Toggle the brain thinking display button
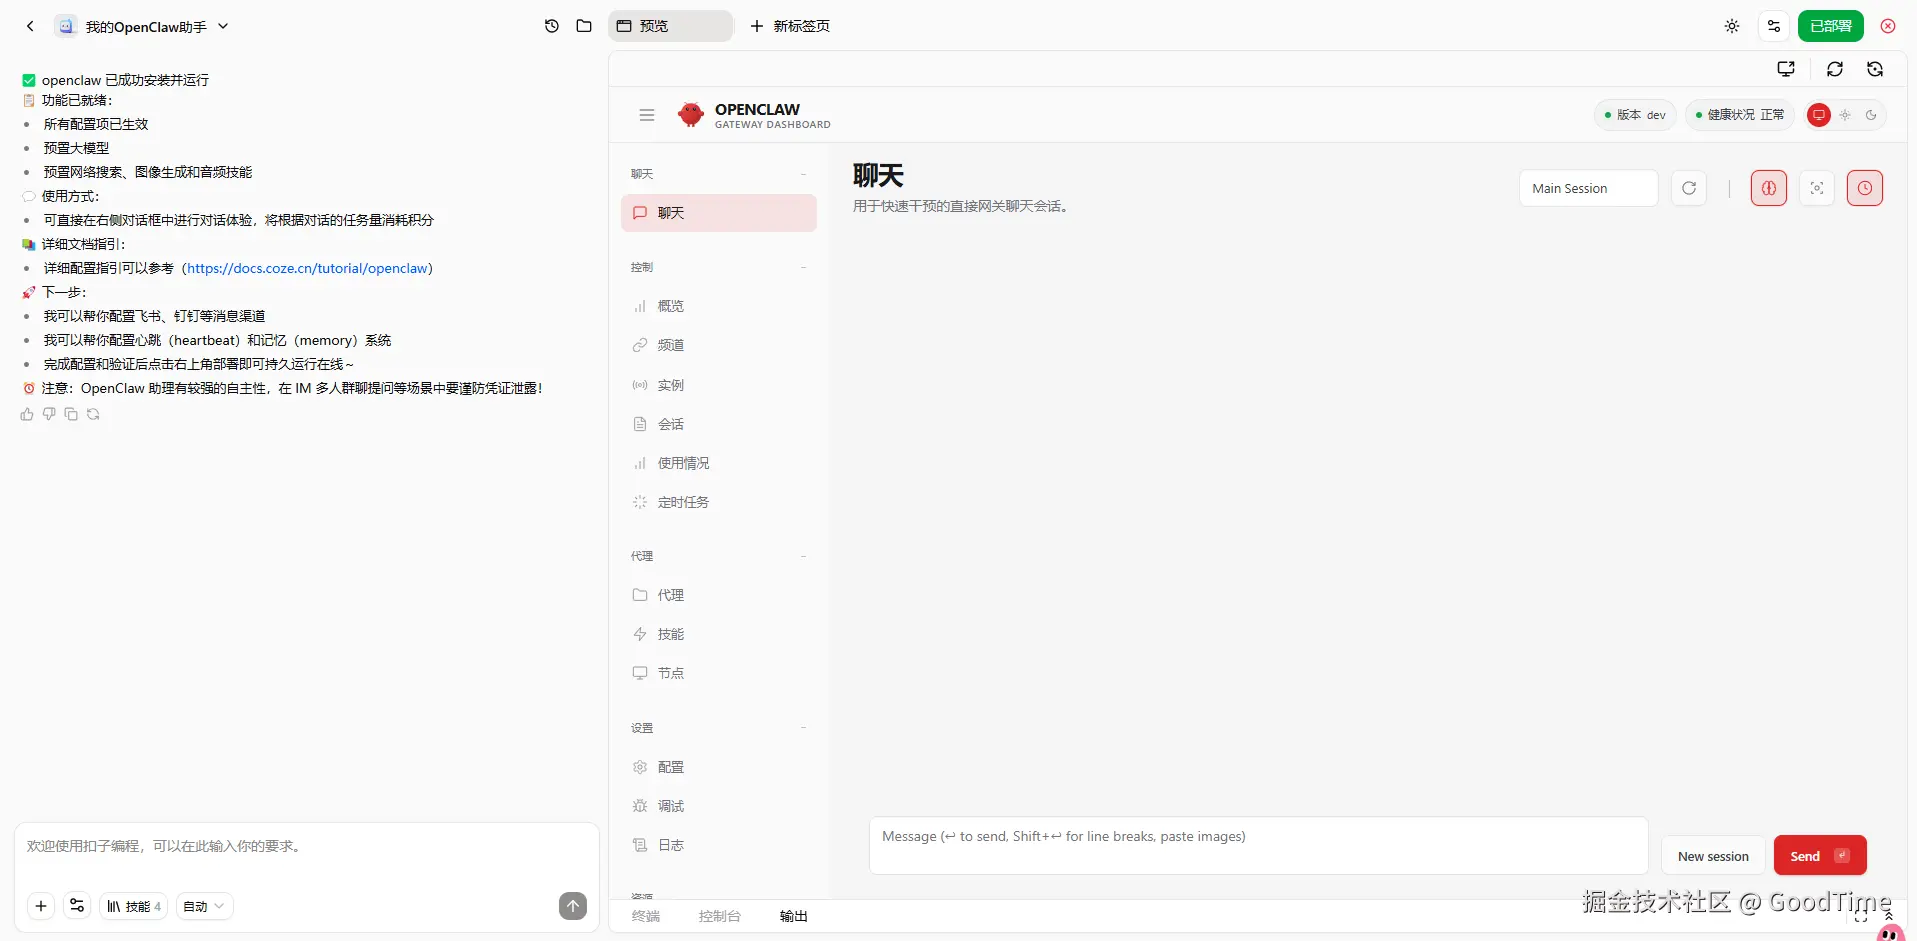This screenshot has width=1917, height=941. pyautogui.click(x=1769, y=188)
